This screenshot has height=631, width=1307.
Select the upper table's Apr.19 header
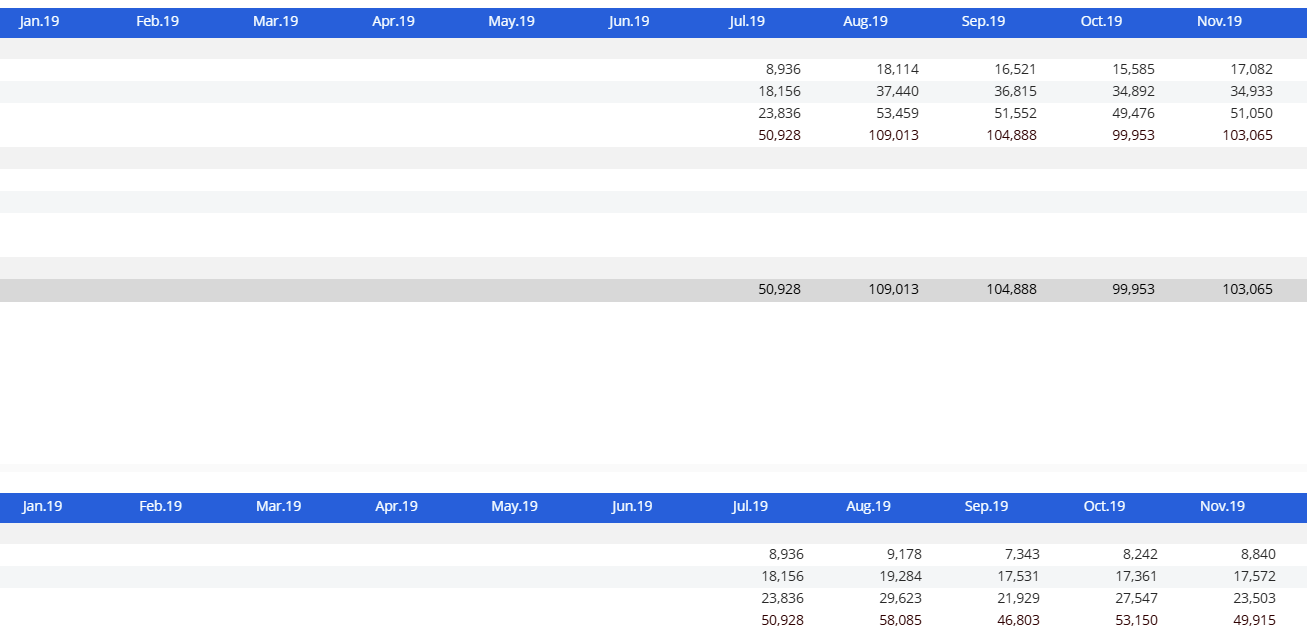coord(393,21)
